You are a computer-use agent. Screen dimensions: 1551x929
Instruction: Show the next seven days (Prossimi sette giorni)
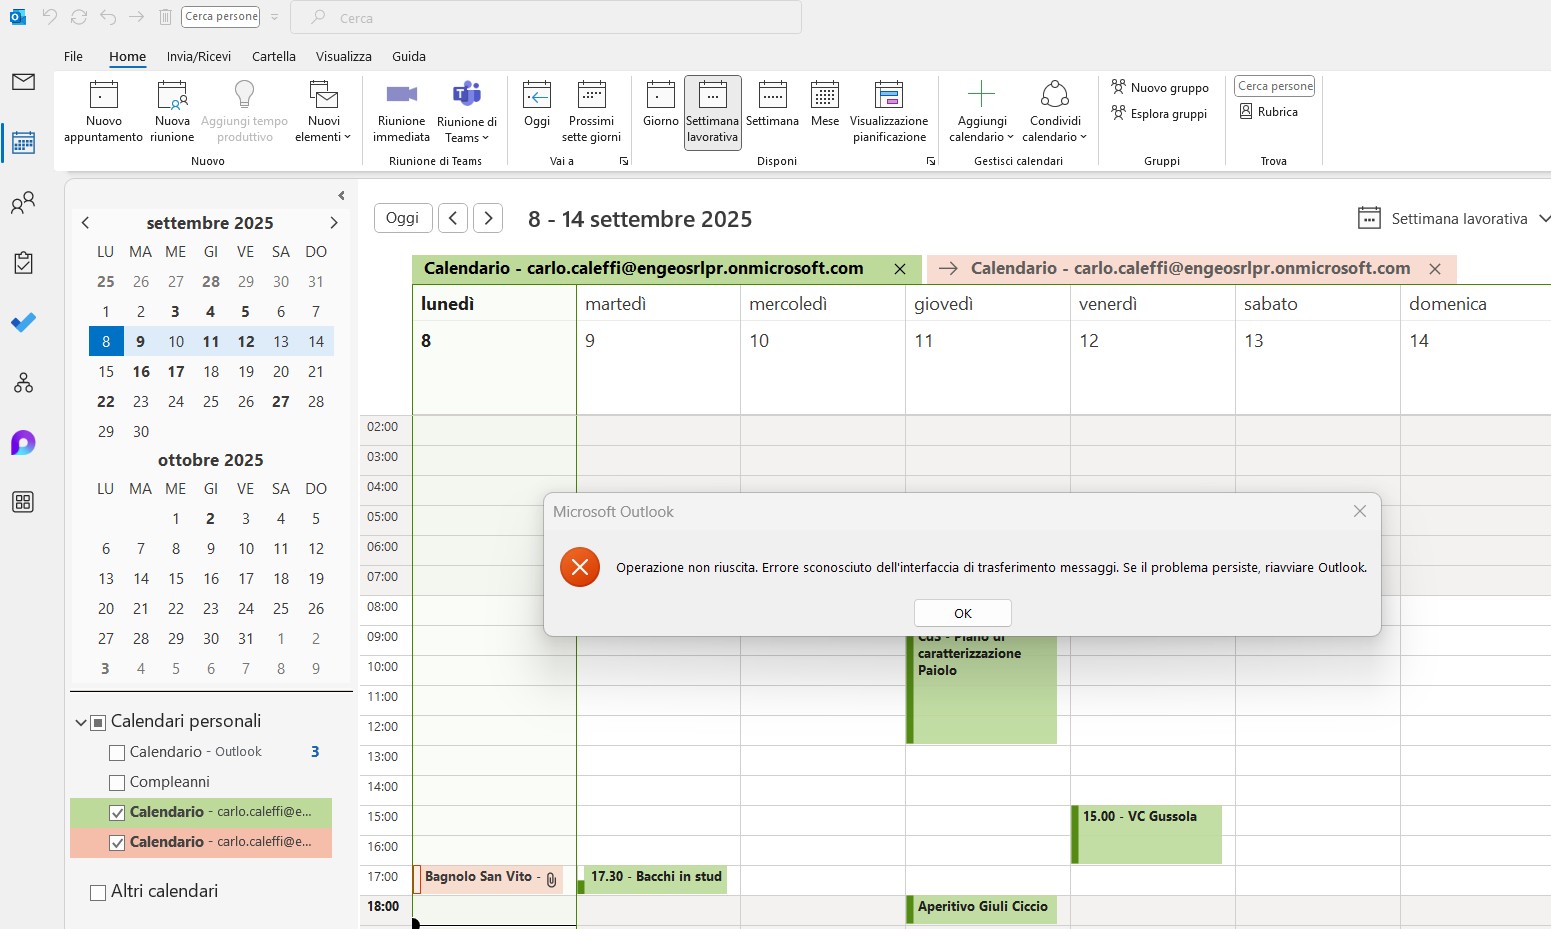tap(591, 112)
